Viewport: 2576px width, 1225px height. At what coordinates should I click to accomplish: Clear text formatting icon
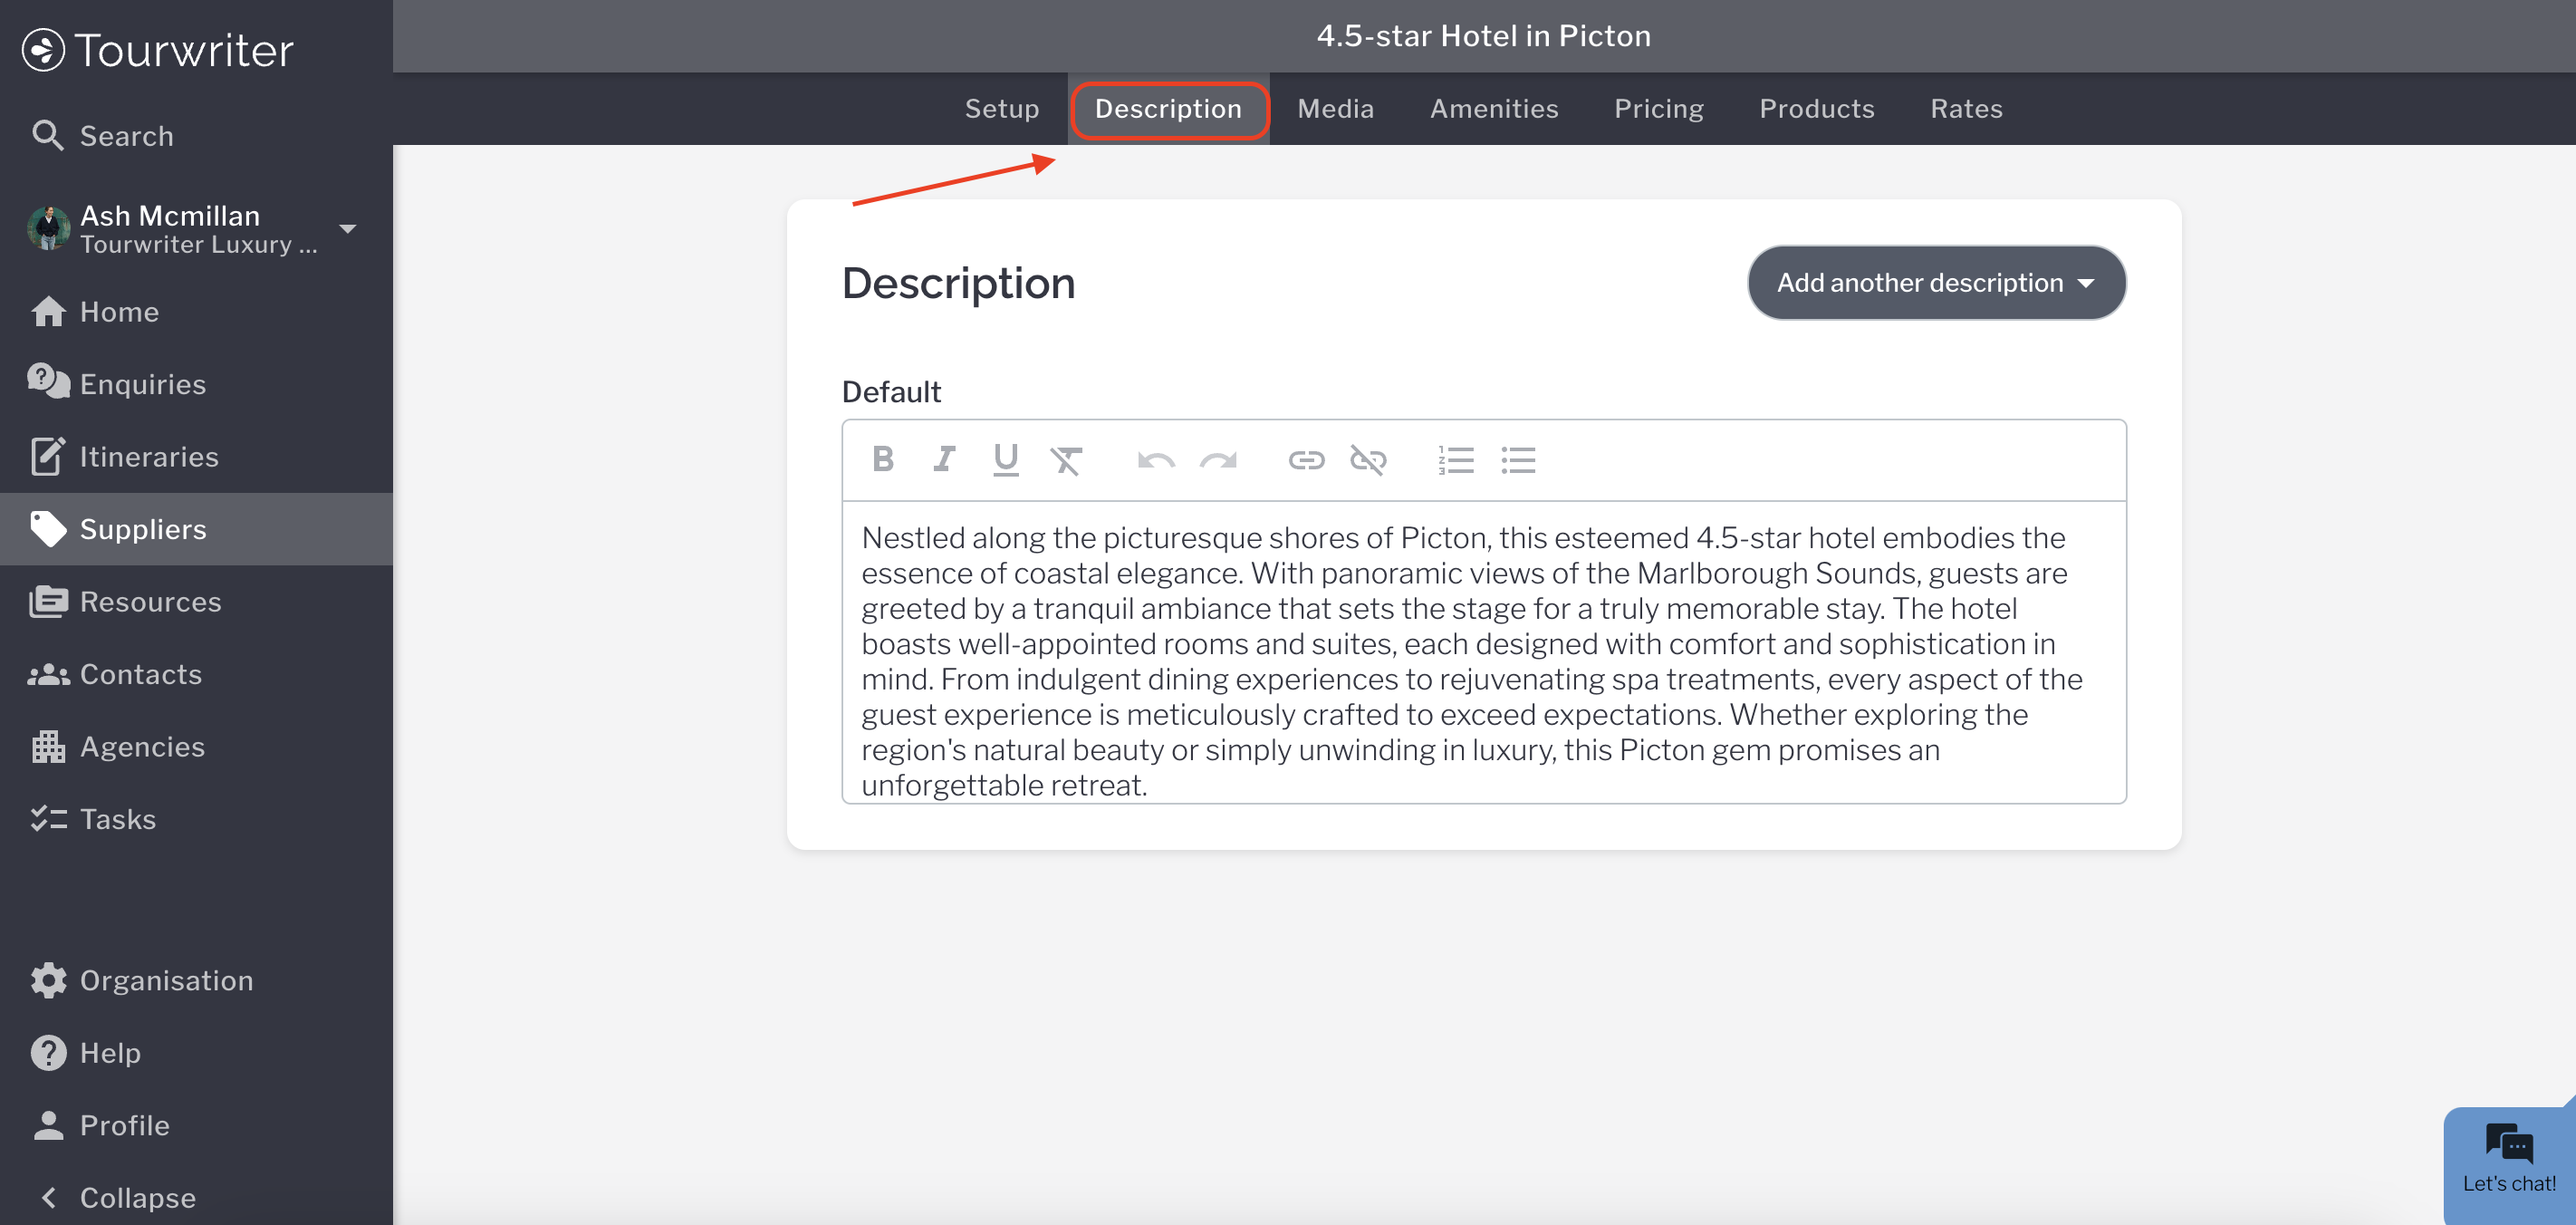[1066, 460]
